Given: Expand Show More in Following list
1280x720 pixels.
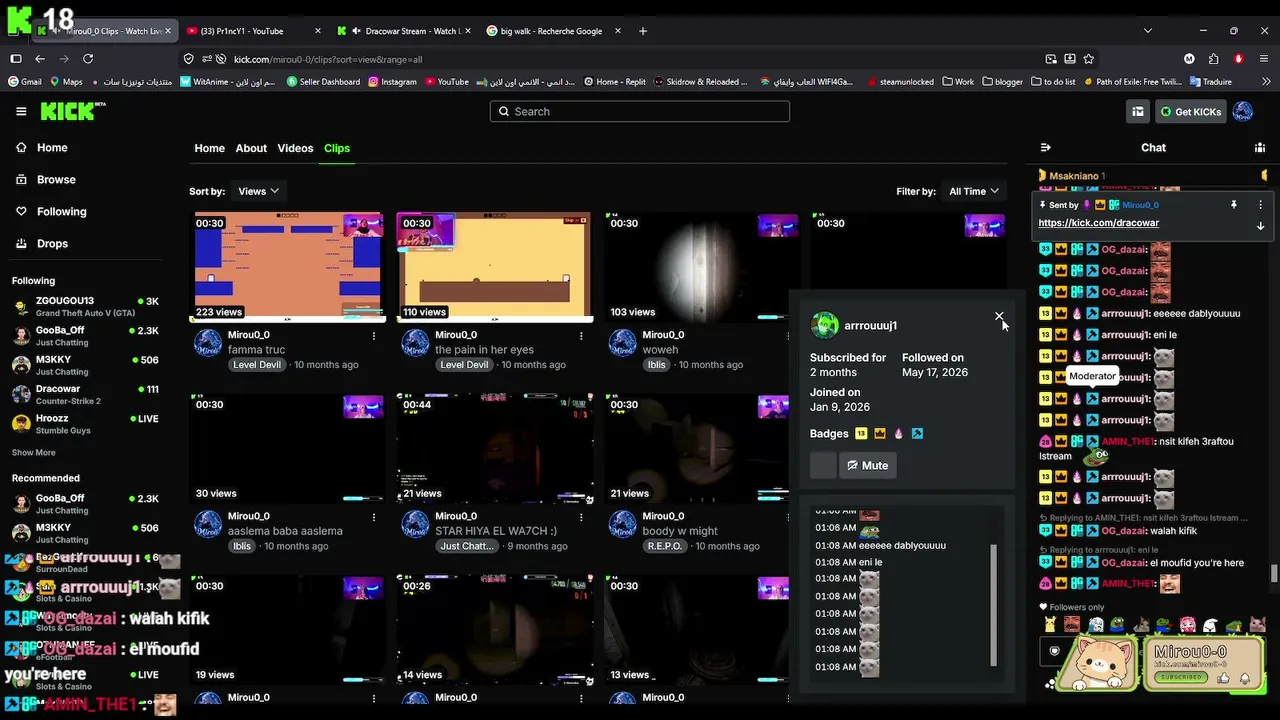Looking at the screenshot, I should coord(34,453).
